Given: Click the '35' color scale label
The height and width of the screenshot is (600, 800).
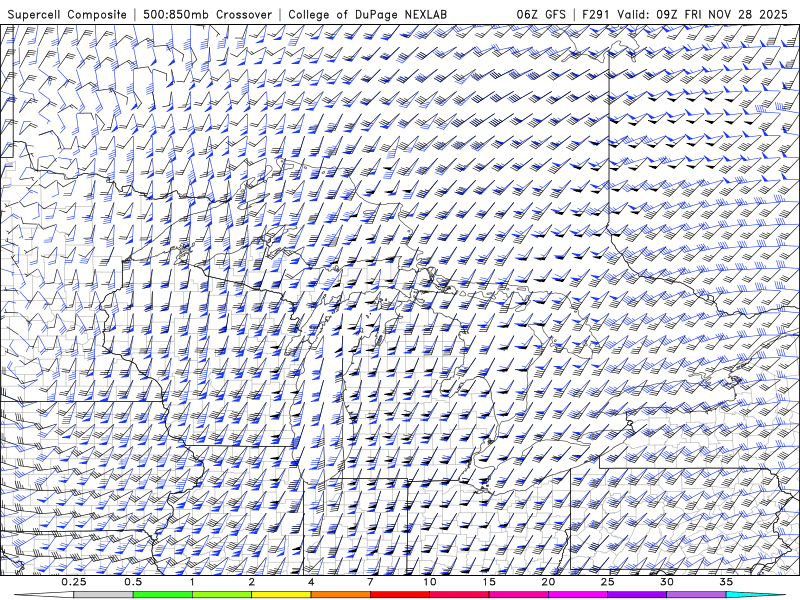Looking at the screenshot, I should click(726, 582).
